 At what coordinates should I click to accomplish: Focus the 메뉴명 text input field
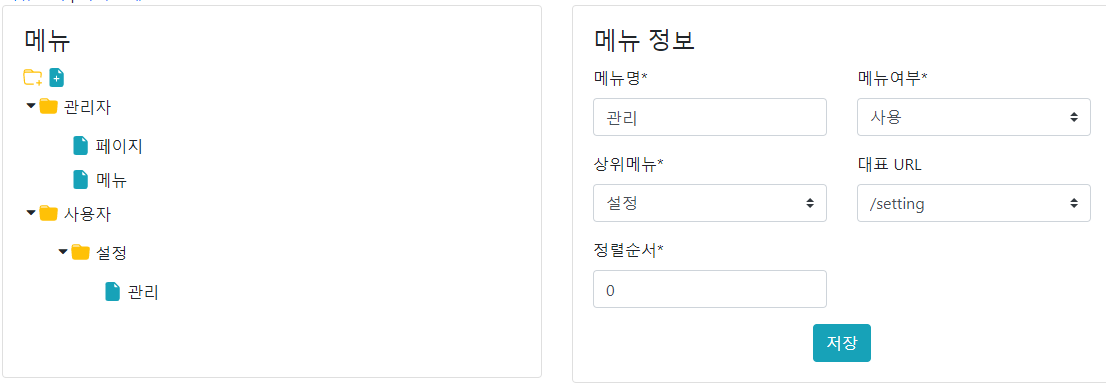pos(710,117)
